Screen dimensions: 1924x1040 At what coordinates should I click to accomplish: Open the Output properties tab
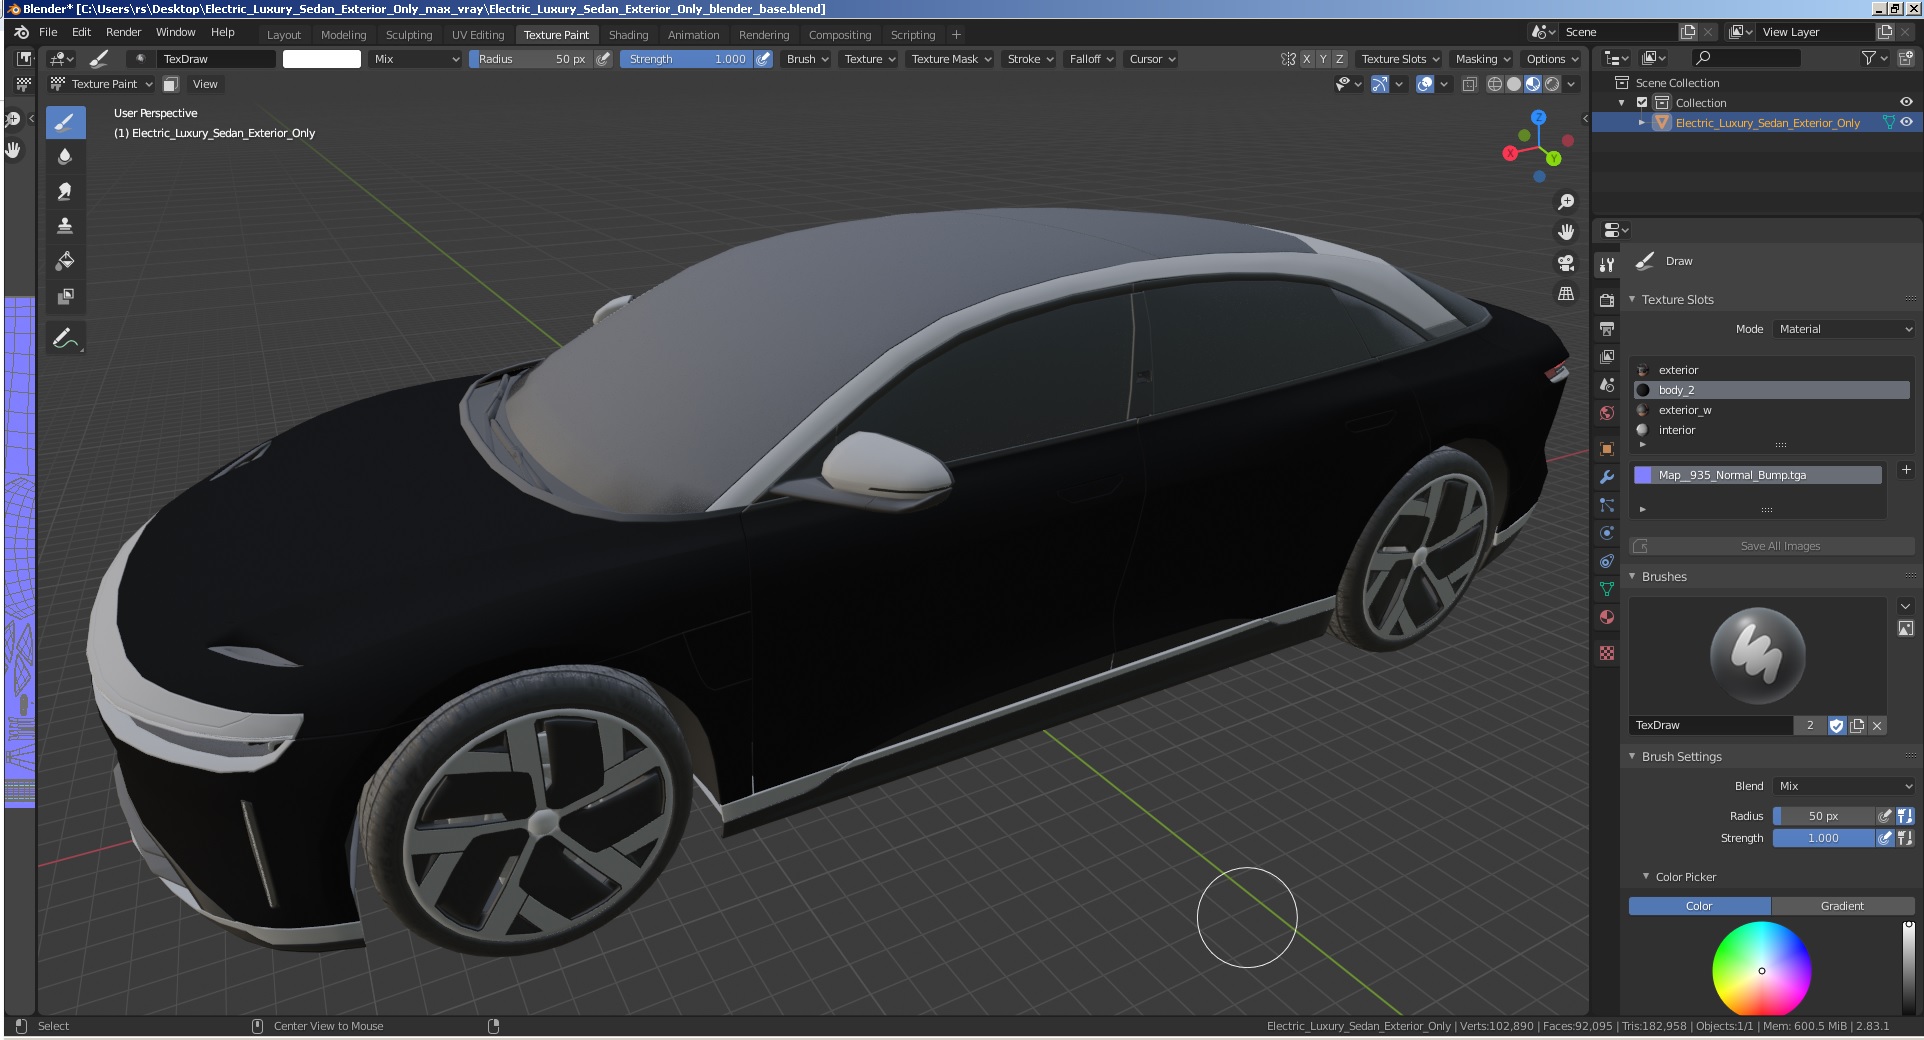tap(1607, 328)
